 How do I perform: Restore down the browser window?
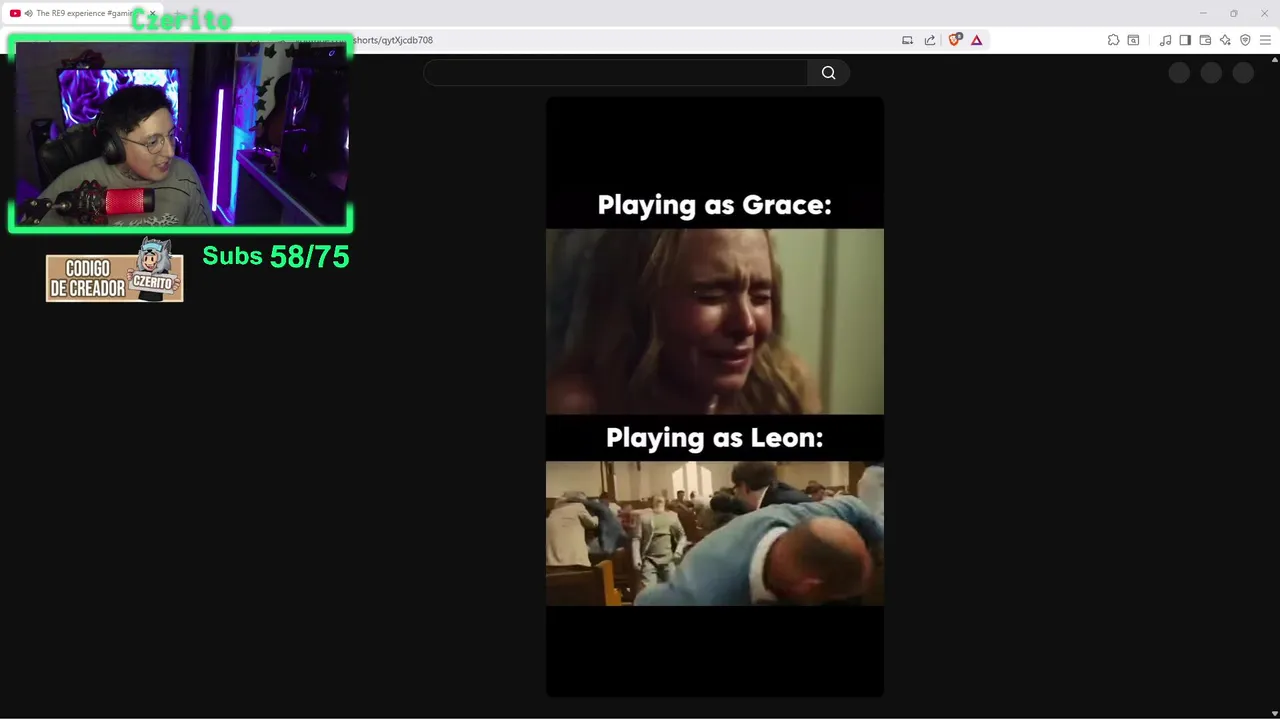coord(1233,13)
